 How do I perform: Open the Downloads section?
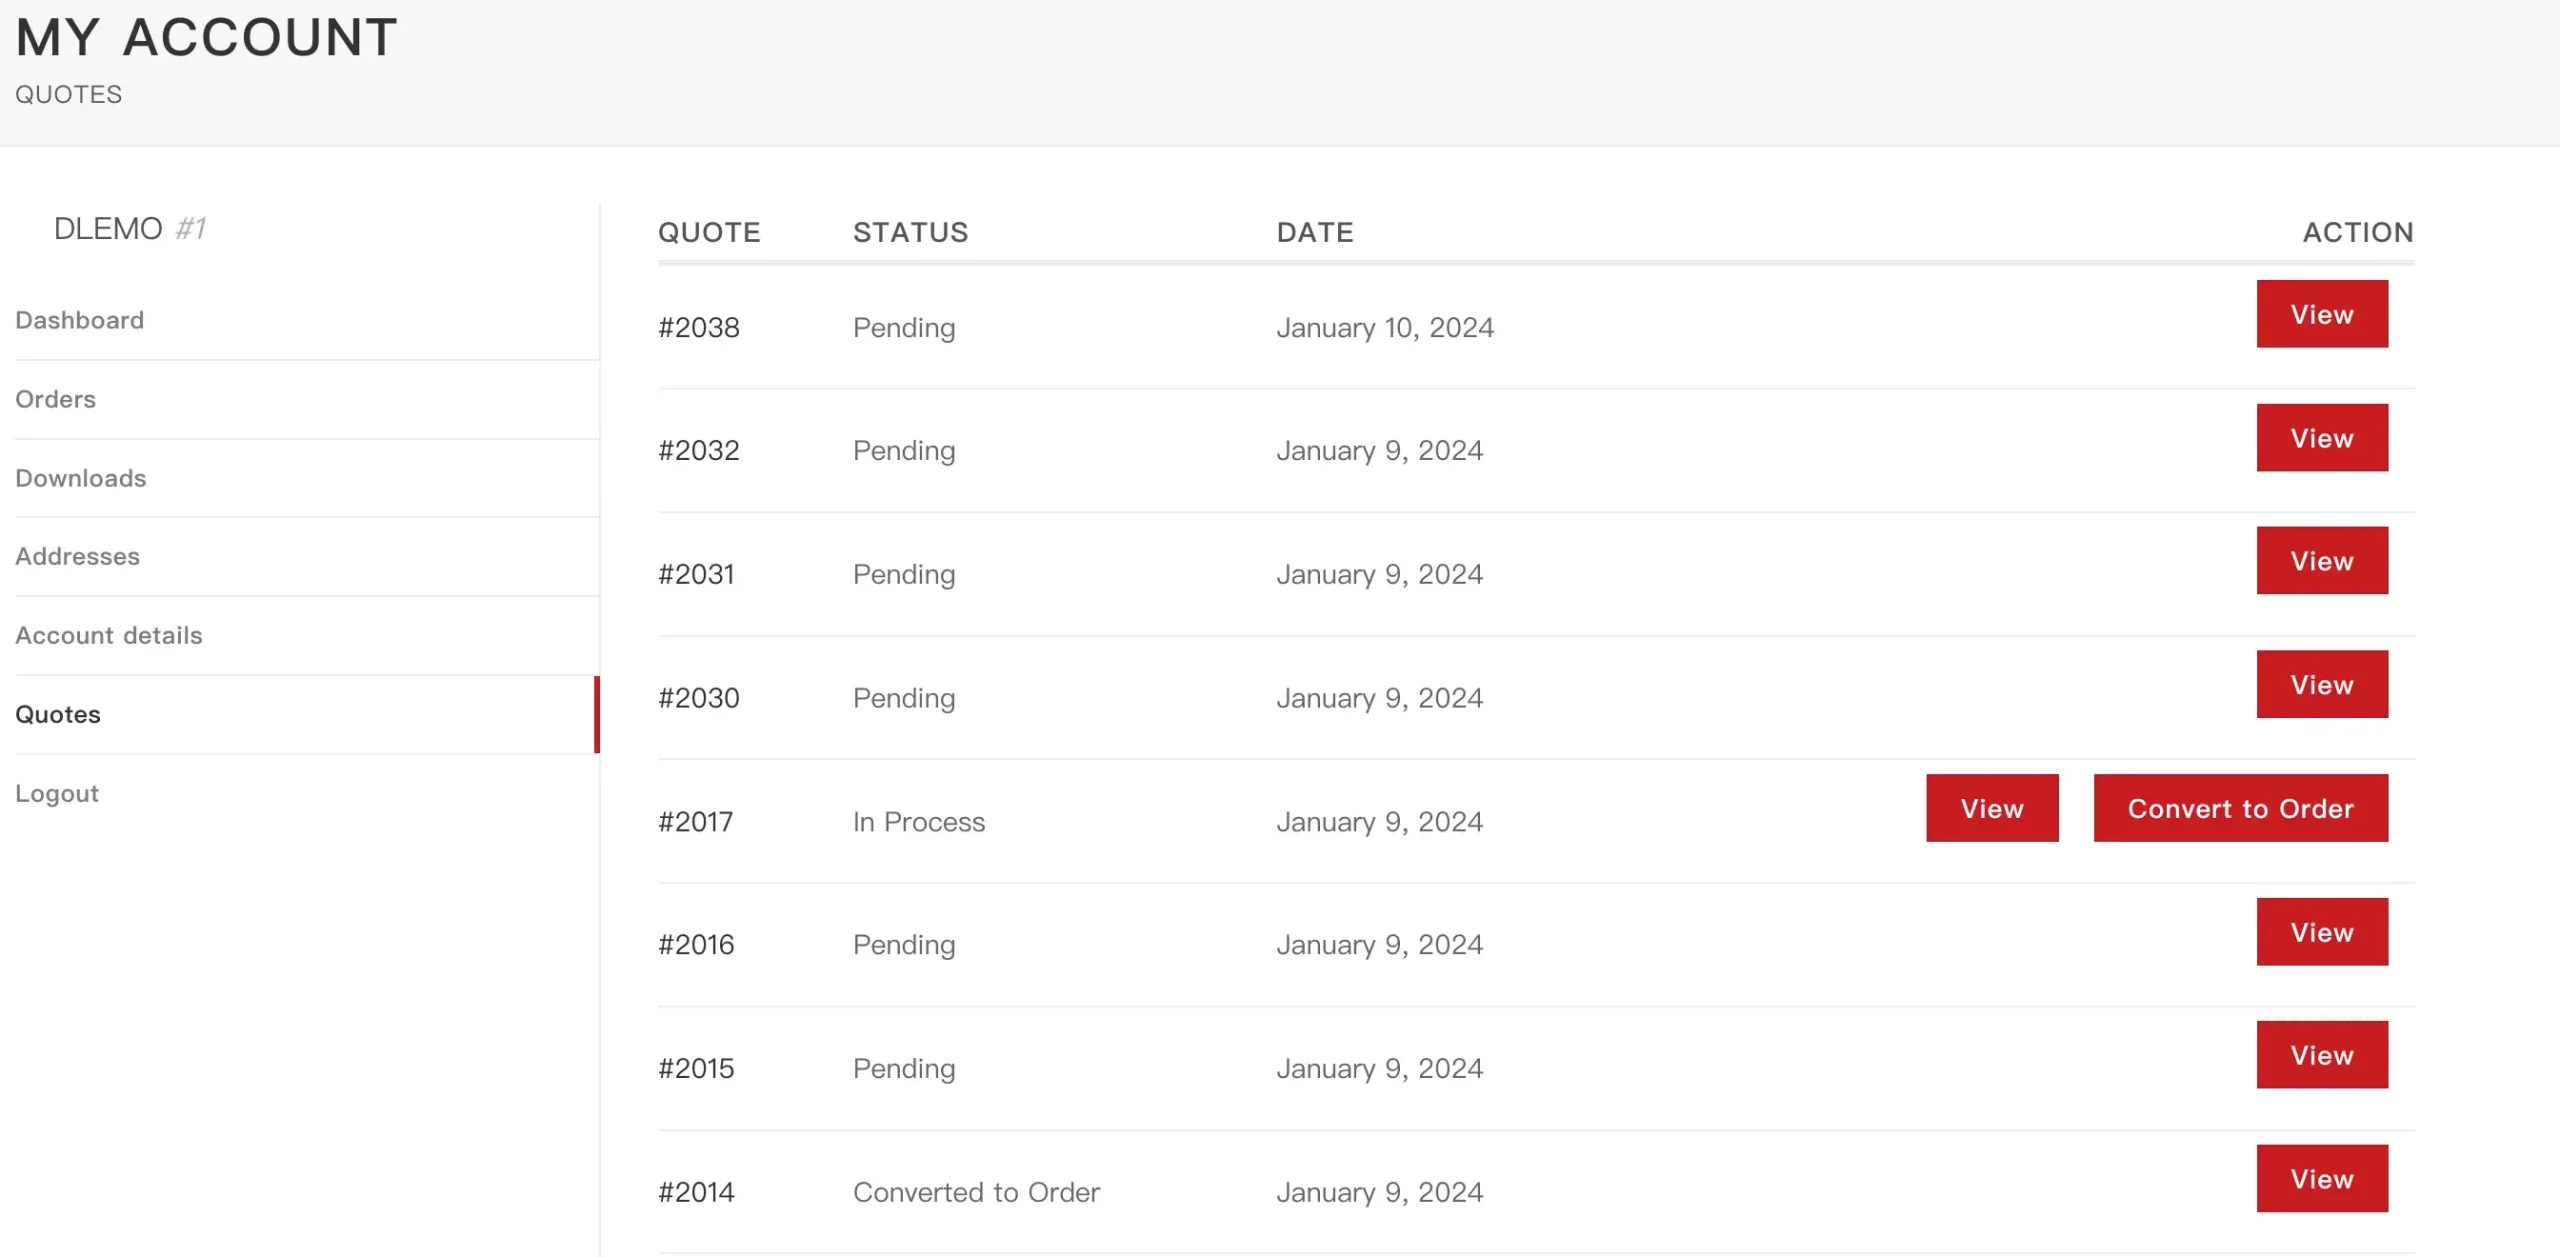(x=81, y=478)
